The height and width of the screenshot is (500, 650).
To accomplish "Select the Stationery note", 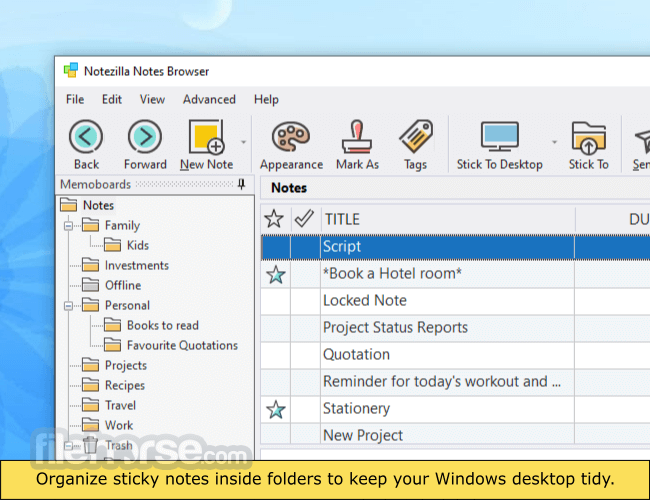I will pos(455,409).
